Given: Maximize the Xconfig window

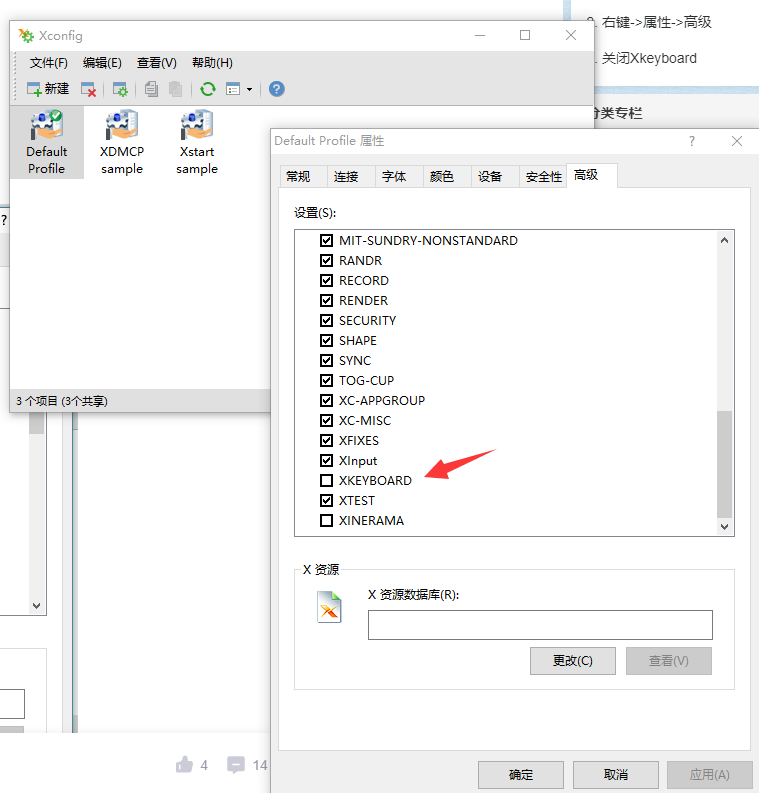Looking at the screenshot, I should click(525, 35).
